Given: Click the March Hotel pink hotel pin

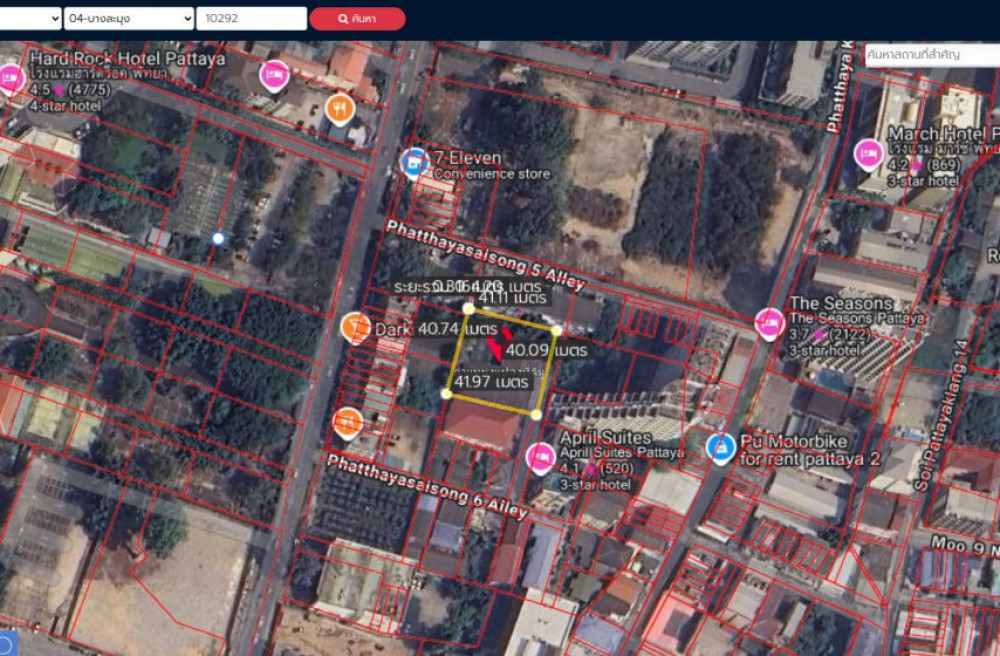Looking at the screenshot, I should coord(868,154).
